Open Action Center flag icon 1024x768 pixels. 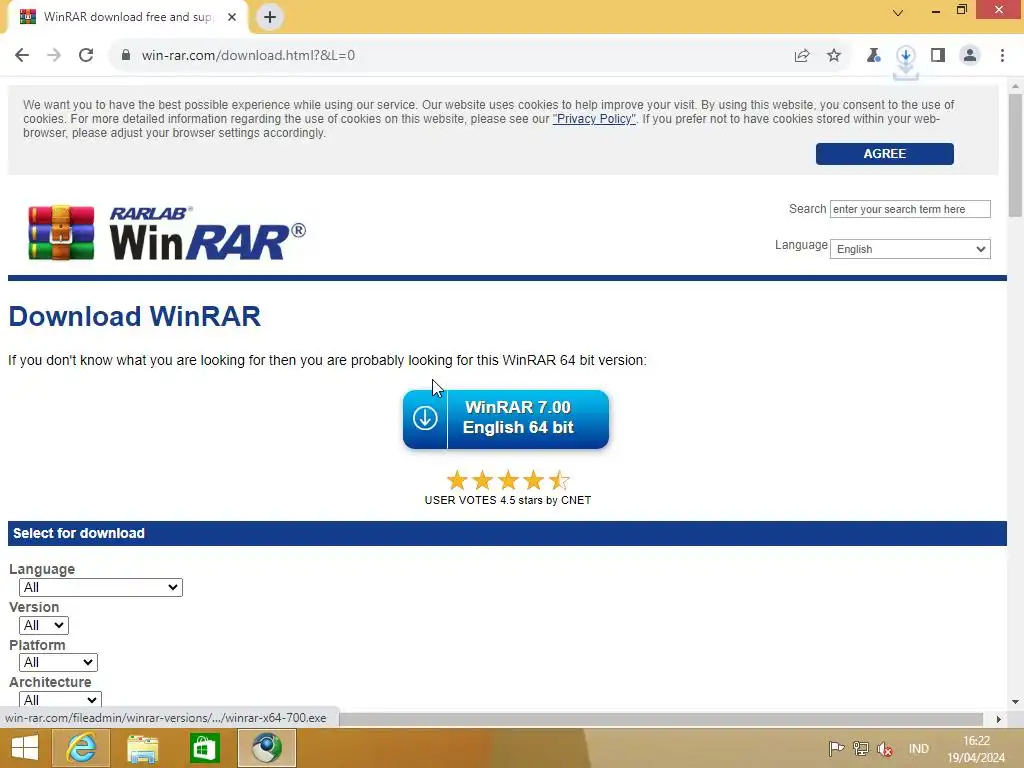[836, 749]
